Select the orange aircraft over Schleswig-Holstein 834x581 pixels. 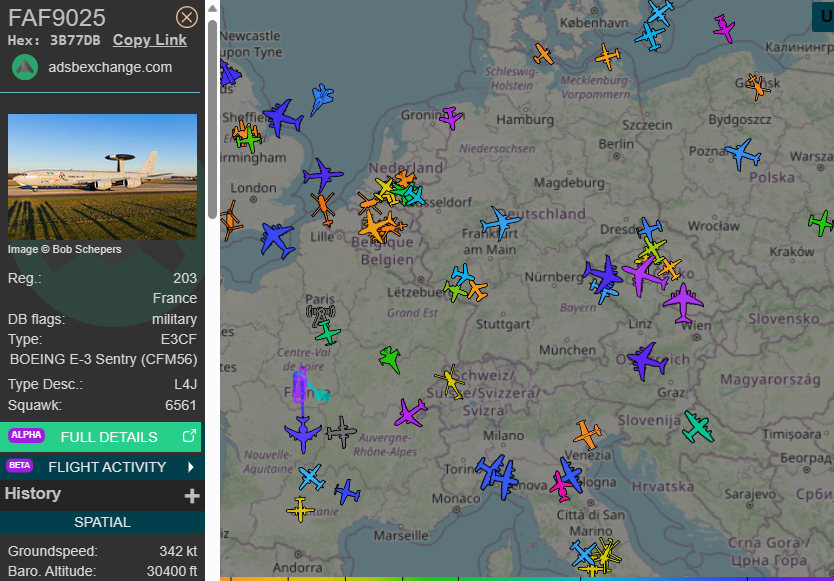pos(543,54)
